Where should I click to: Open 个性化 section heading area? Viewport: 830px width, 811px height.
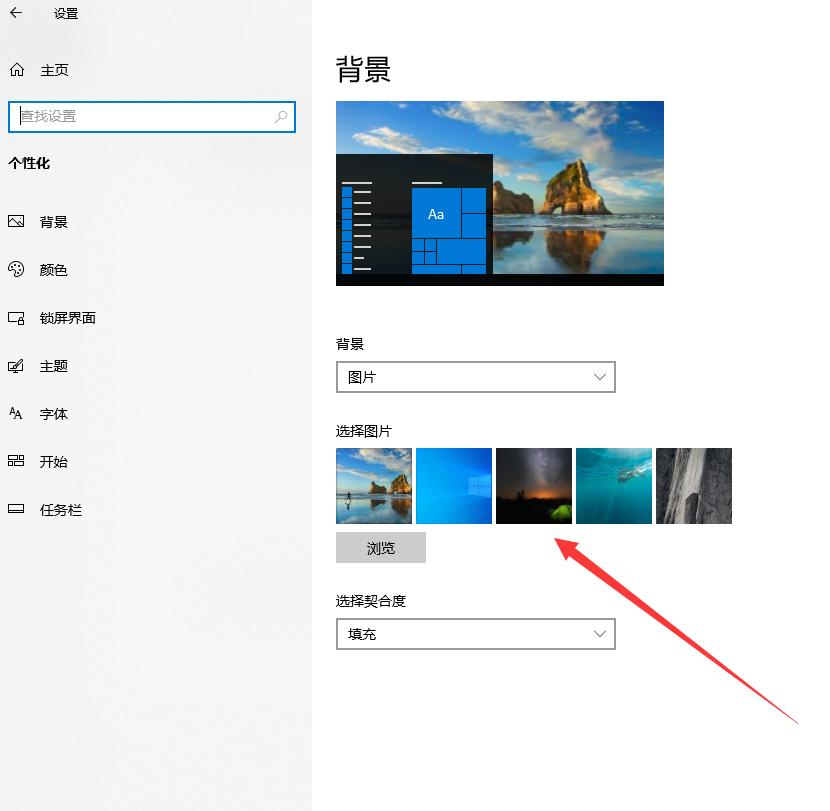click(x=30, y=163)
